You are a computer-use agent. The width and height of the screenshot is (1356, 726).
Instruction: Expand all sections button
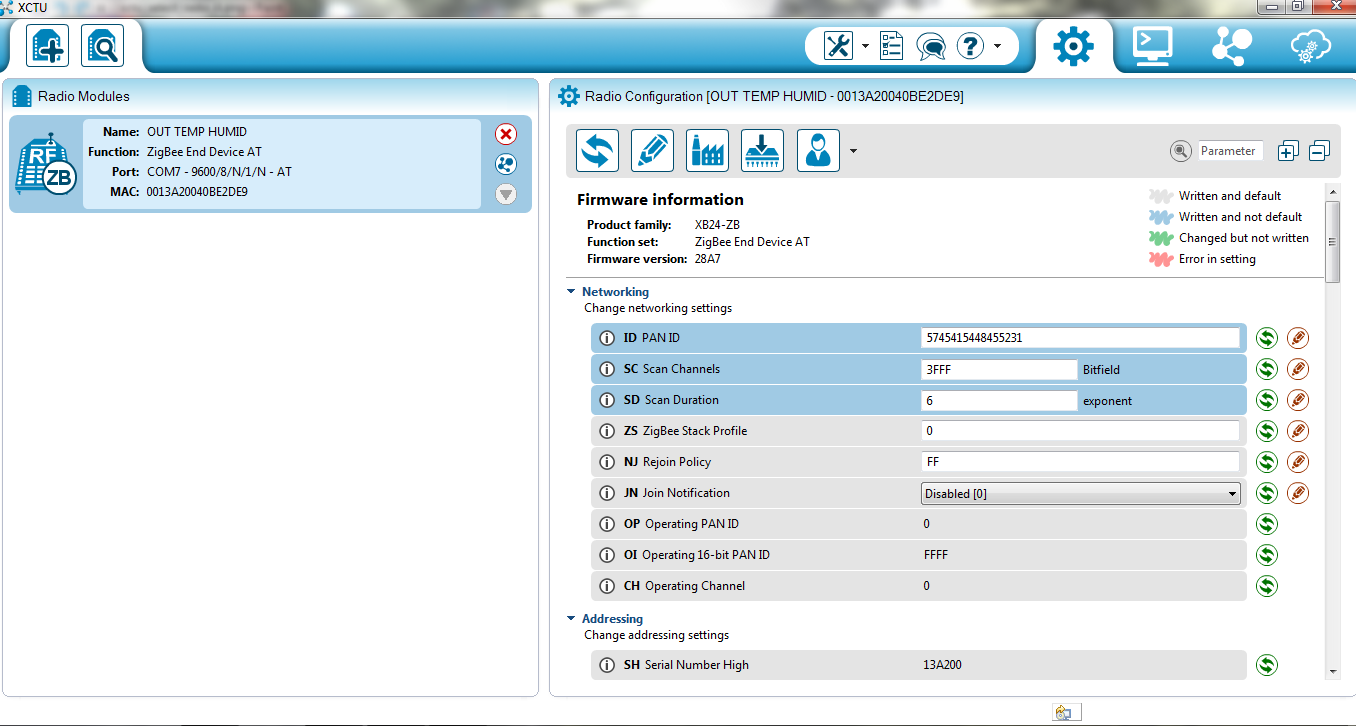point(1288,151)
